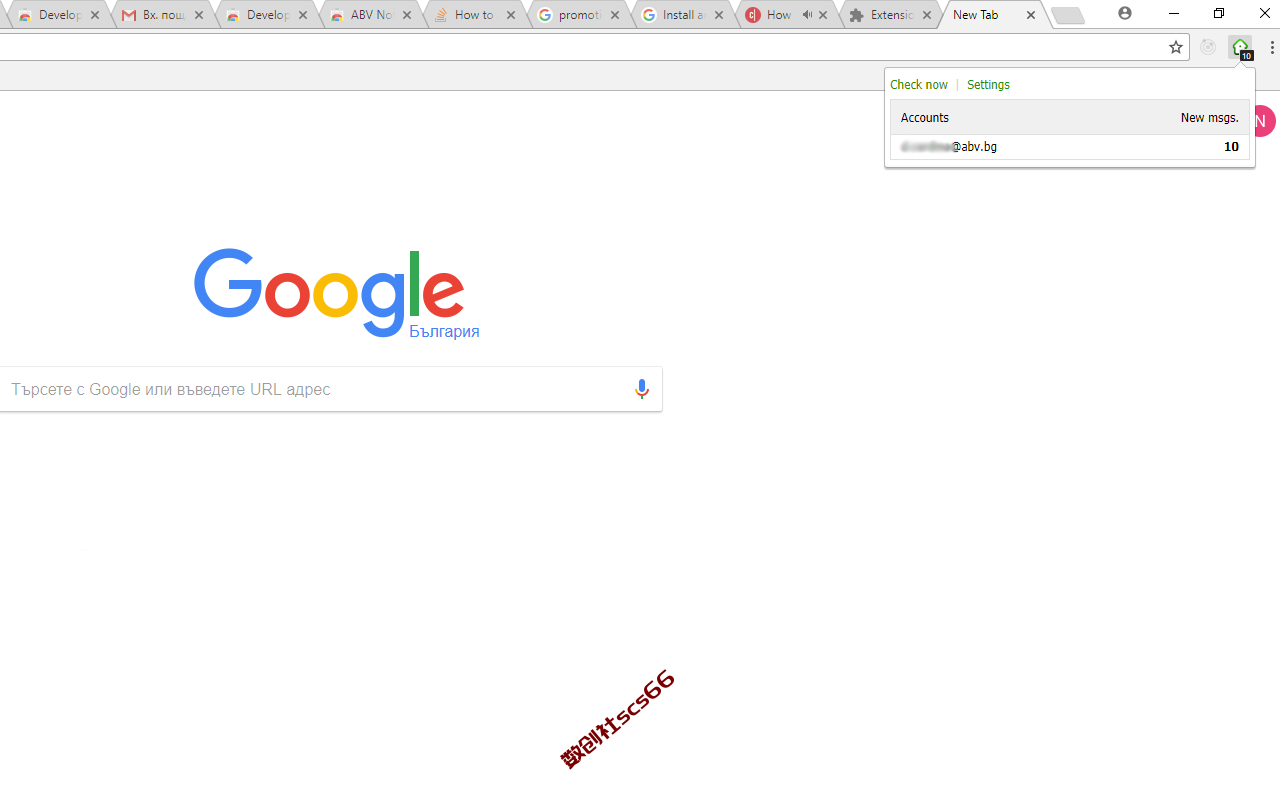Switch to the ABV No tab
Screen dimensions: 1280x800
370,15
